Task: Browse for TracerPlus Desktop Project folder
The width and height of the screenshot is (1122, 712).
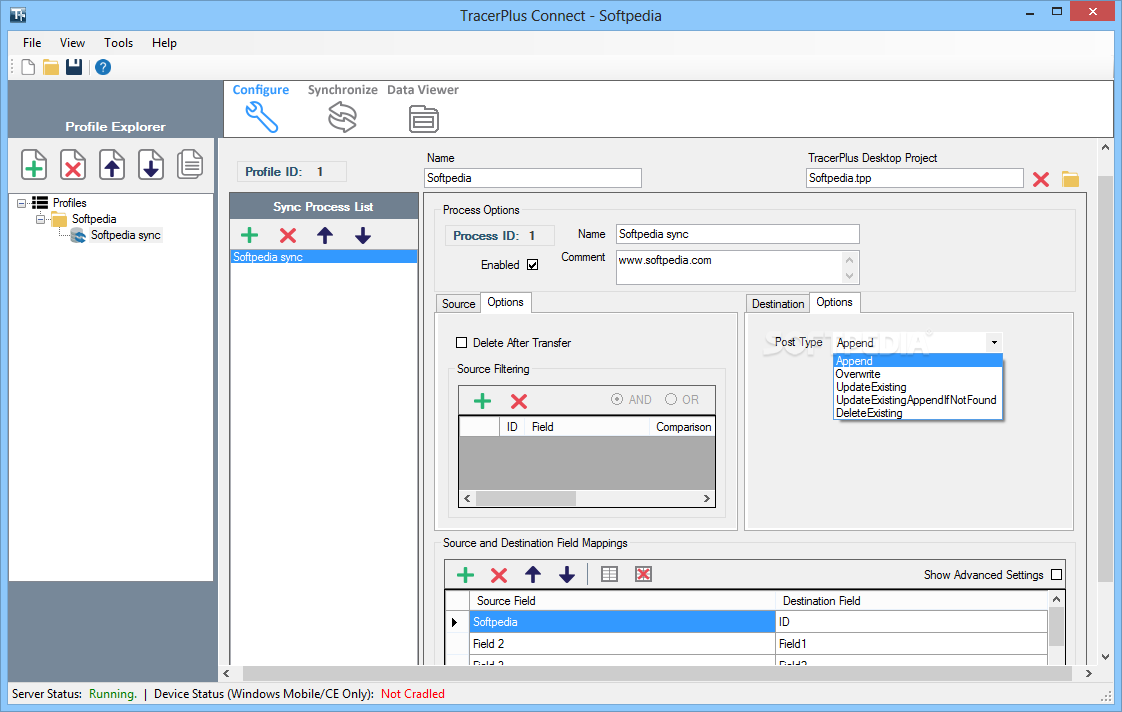Action: [1070, 179]
